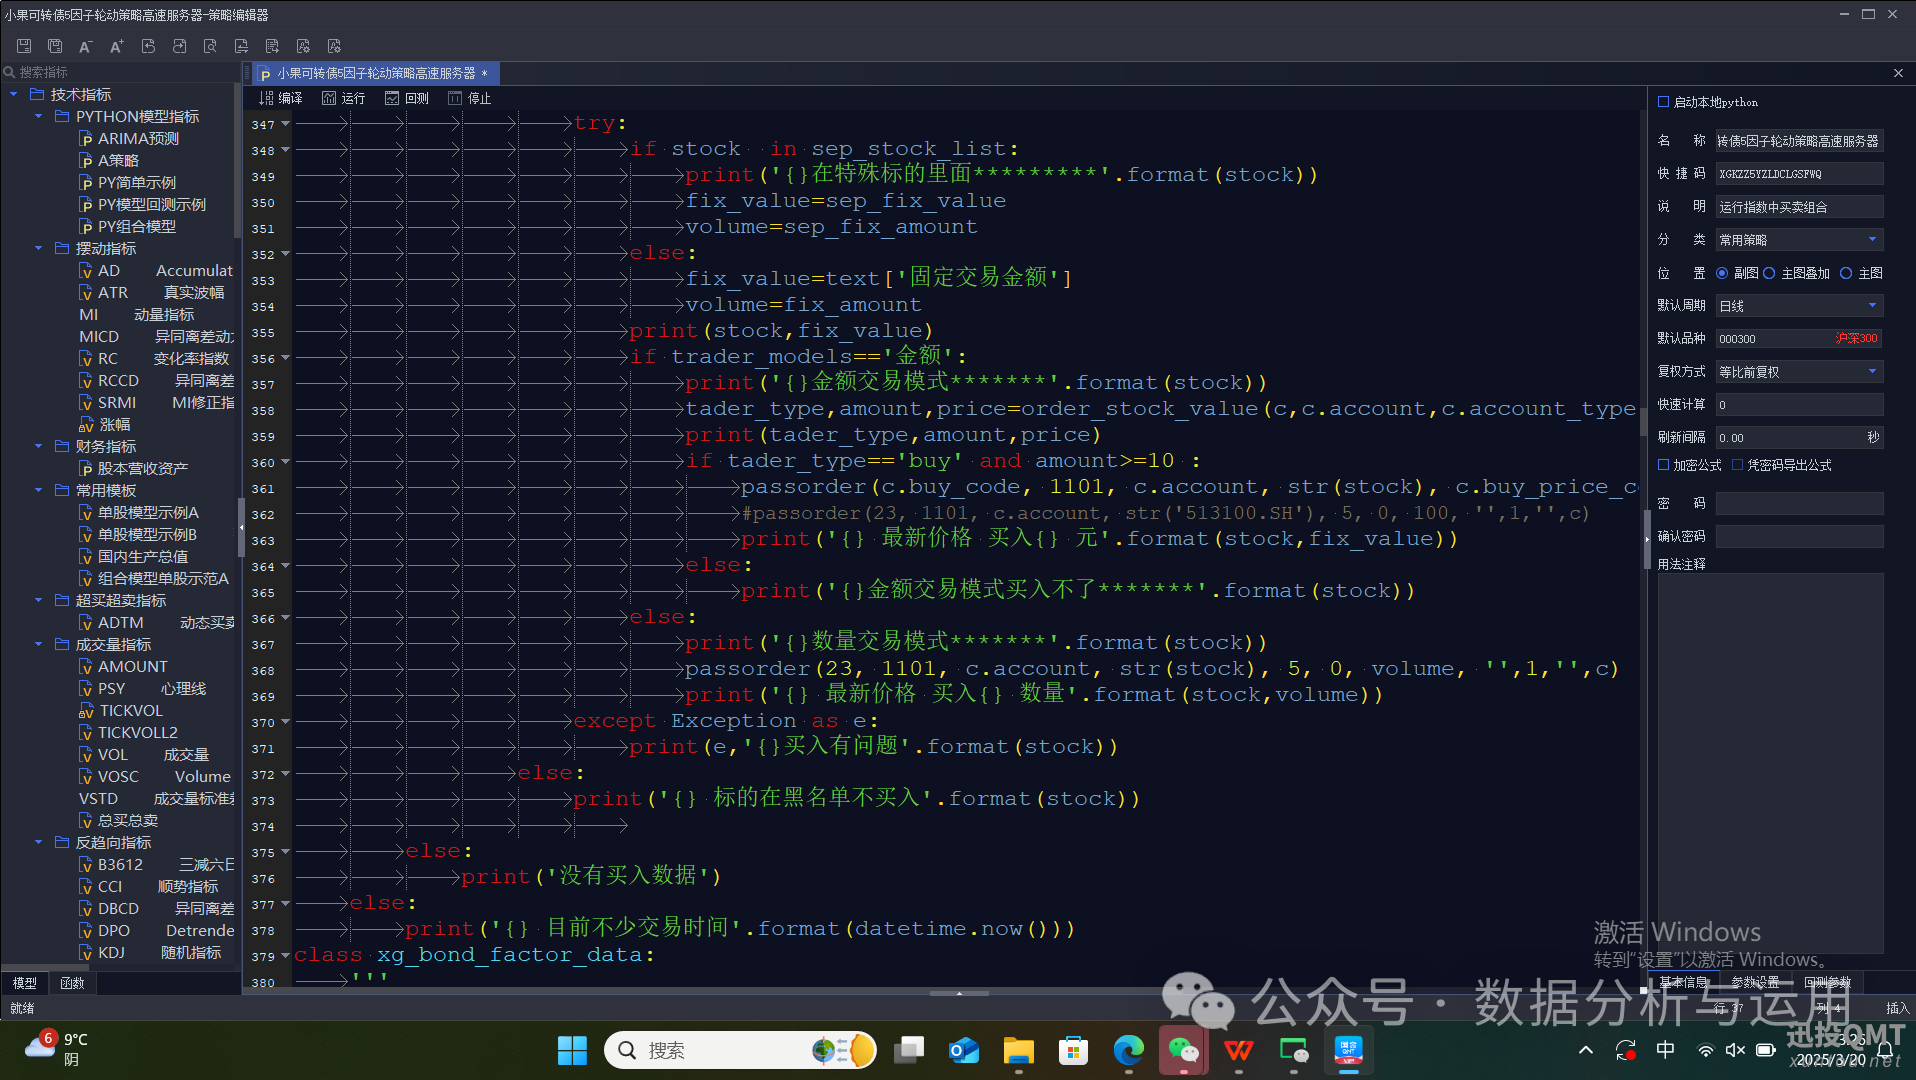Collapse the 技术指标 tree folder
The width and height of the screenshot is (1916, 1080).
click(14, 94)
